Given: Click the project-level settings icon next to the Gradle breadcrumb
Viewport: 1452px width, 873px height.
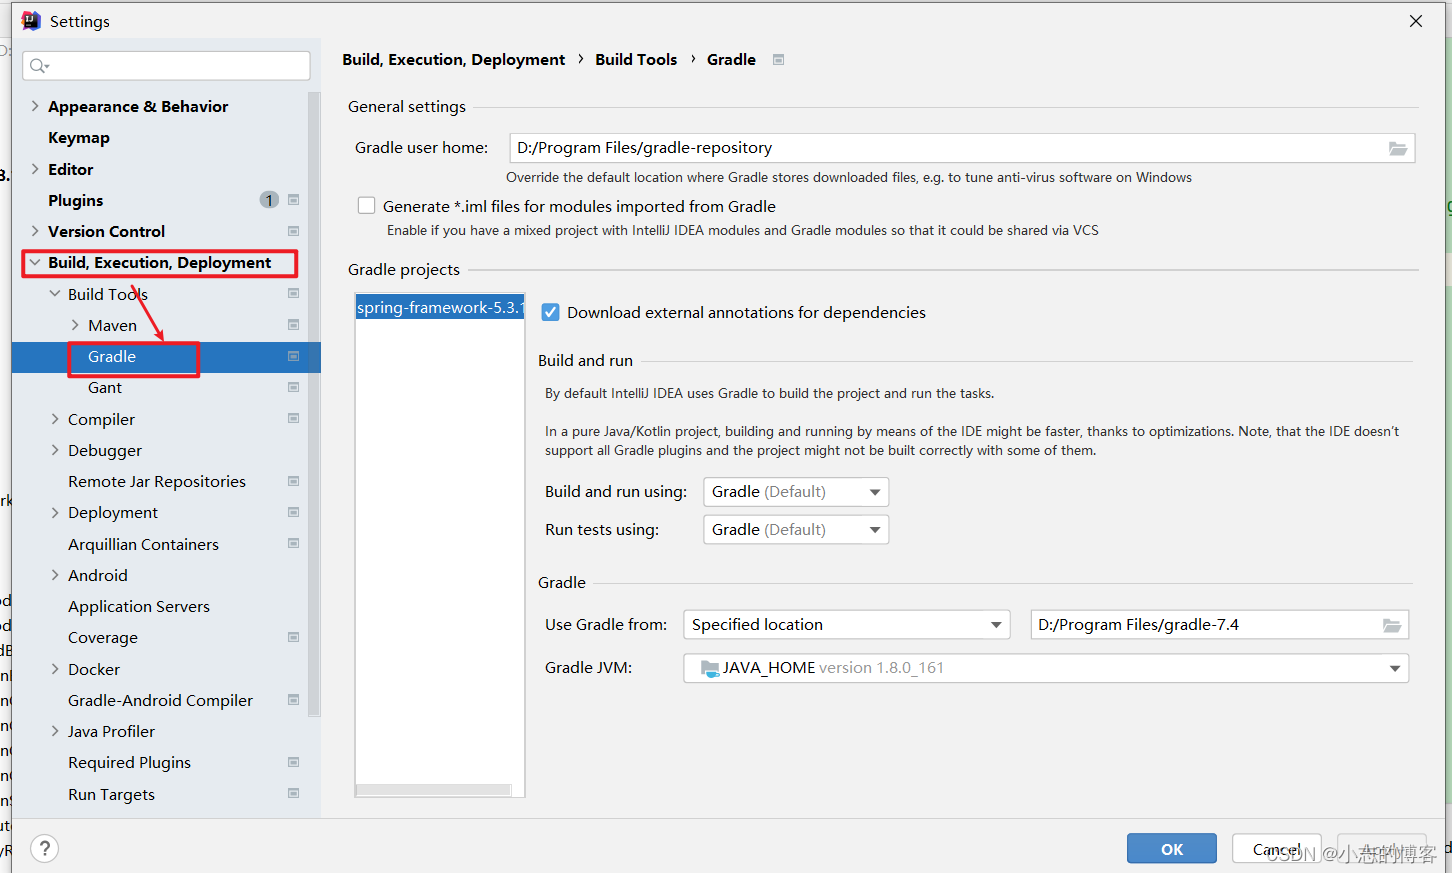Looking at the screenshot, I should [x=779, y=60].
